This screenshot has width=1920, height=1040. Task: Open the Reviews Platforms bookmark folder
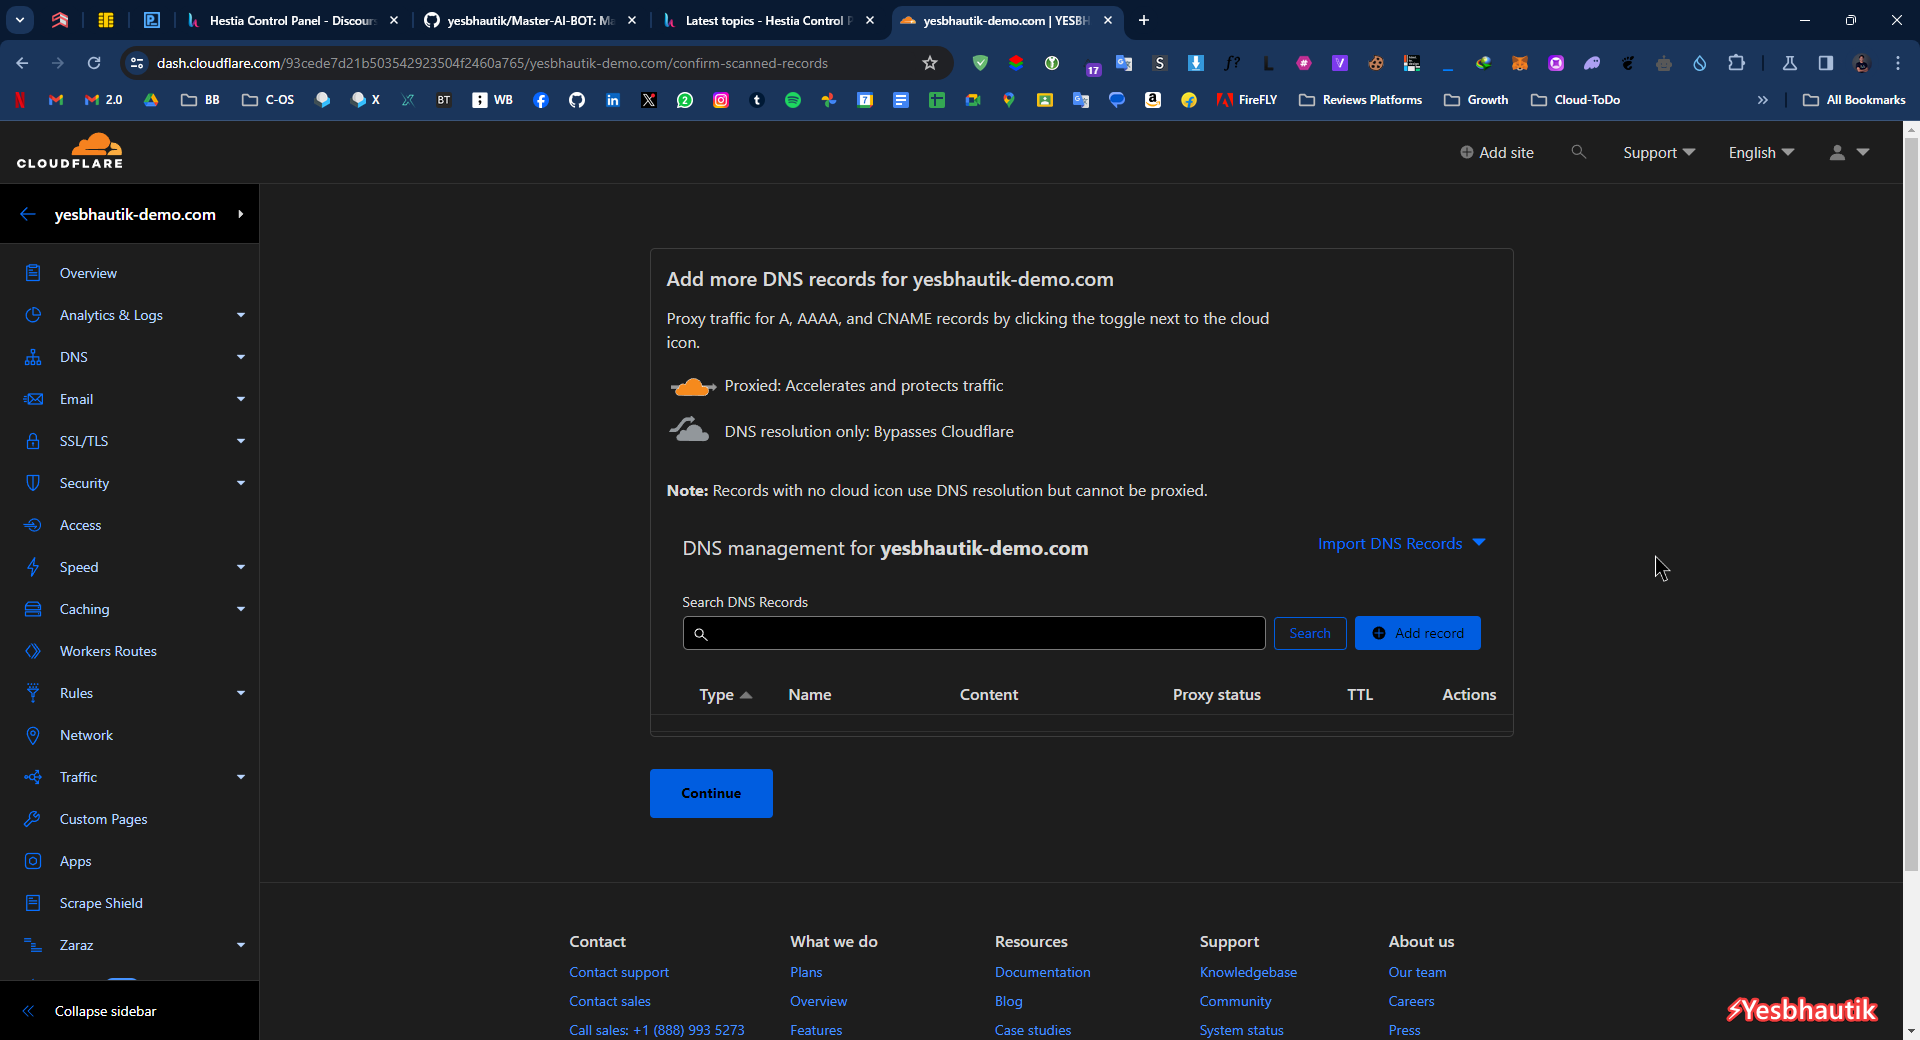pyautogui.click(x=1360, y=100)
